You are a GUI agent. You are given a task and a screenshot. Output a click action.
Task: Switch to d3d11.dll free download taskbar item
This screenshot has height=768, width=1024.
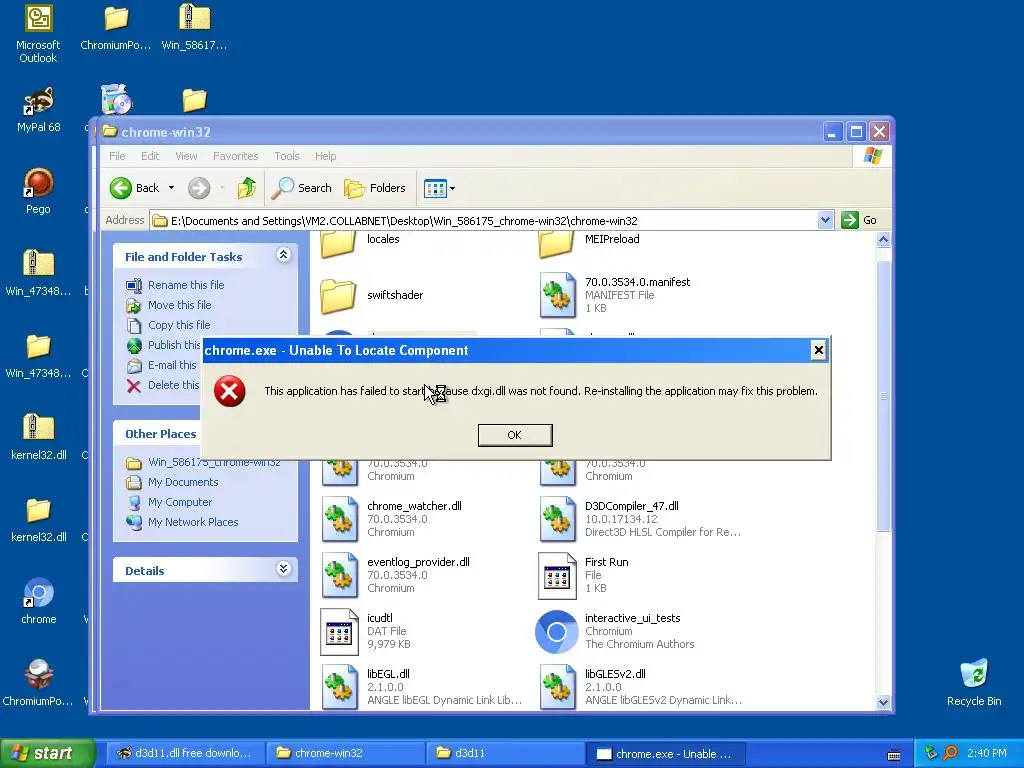pos(185,753)
